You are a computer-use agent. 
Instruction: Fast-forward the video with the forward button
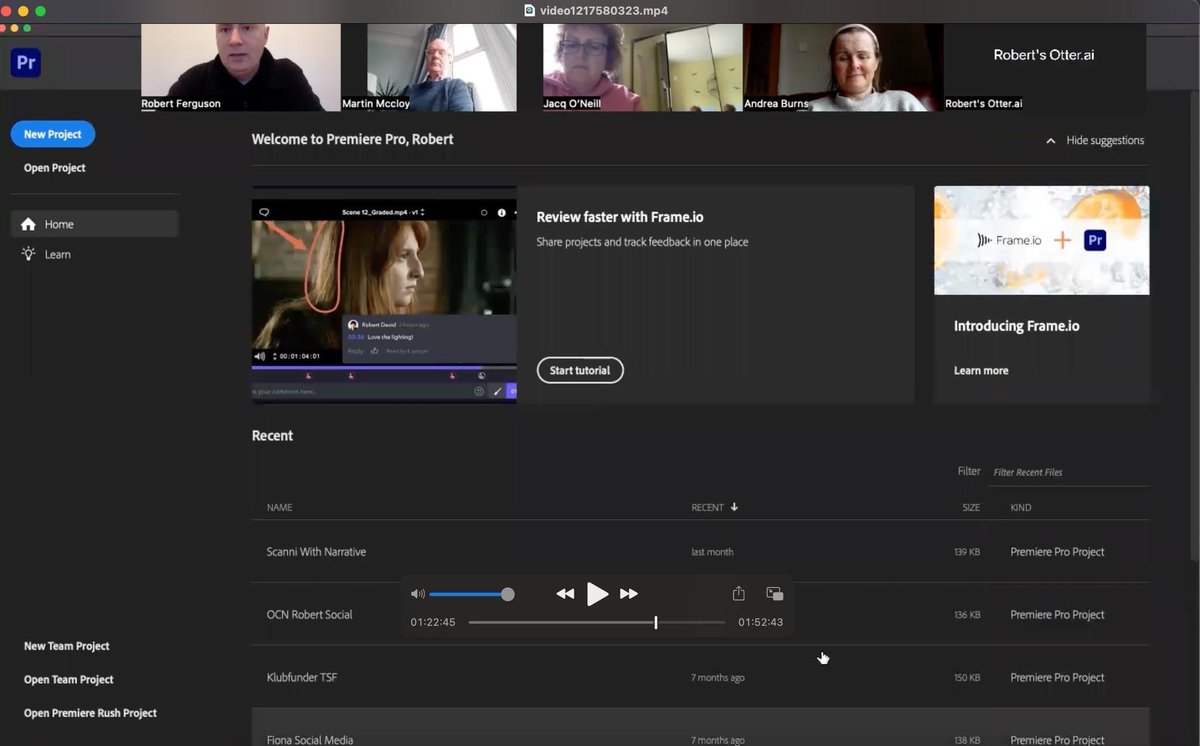coord(629,594)
